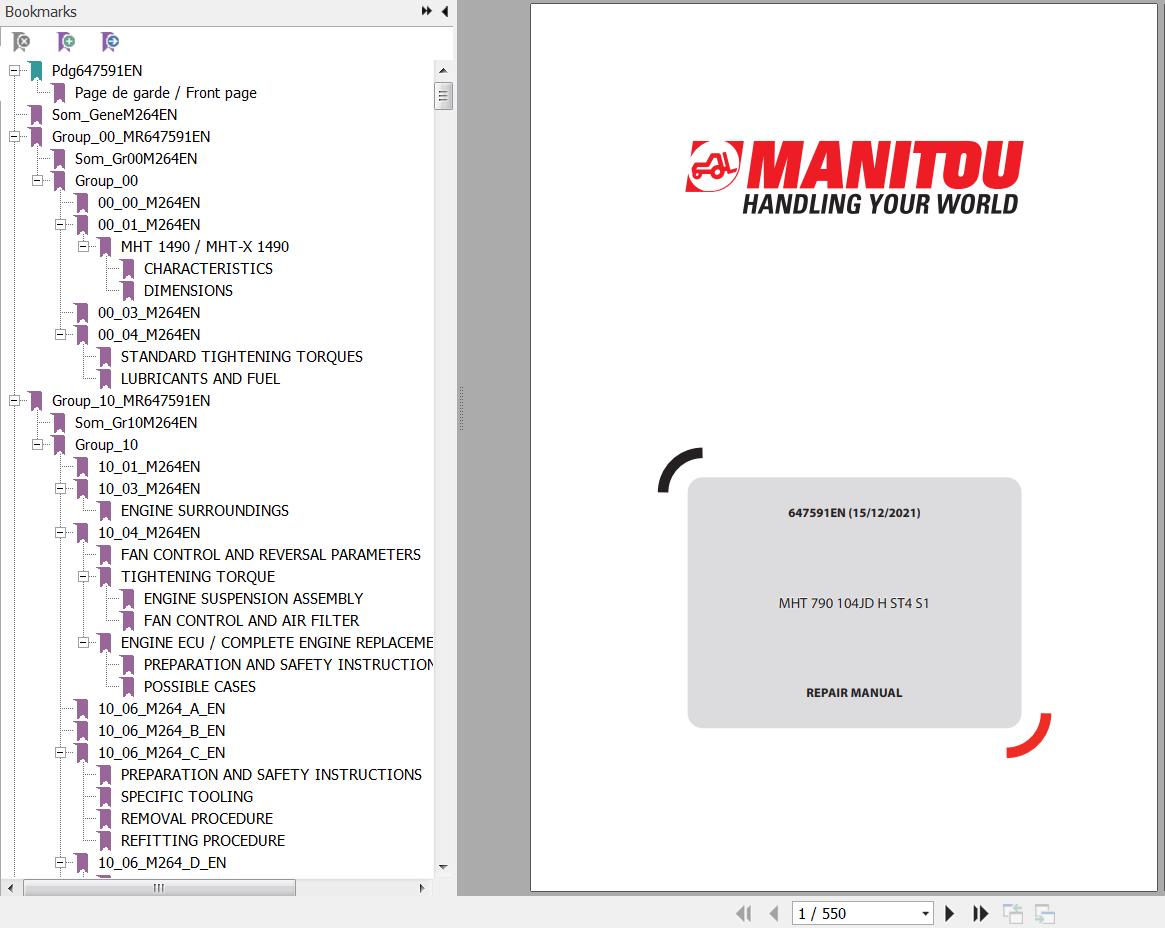
Task: Open ENGINE SUSPENSION ASSEMBLY bookmark
Action: [253, 599]
